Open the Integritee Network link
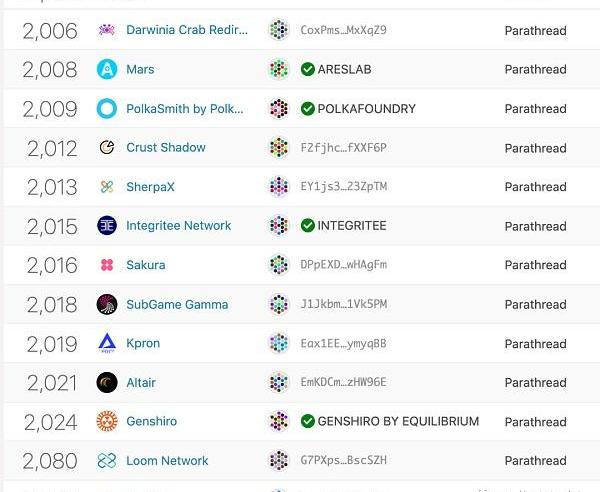The image size is (600, 492). point(178,226)
